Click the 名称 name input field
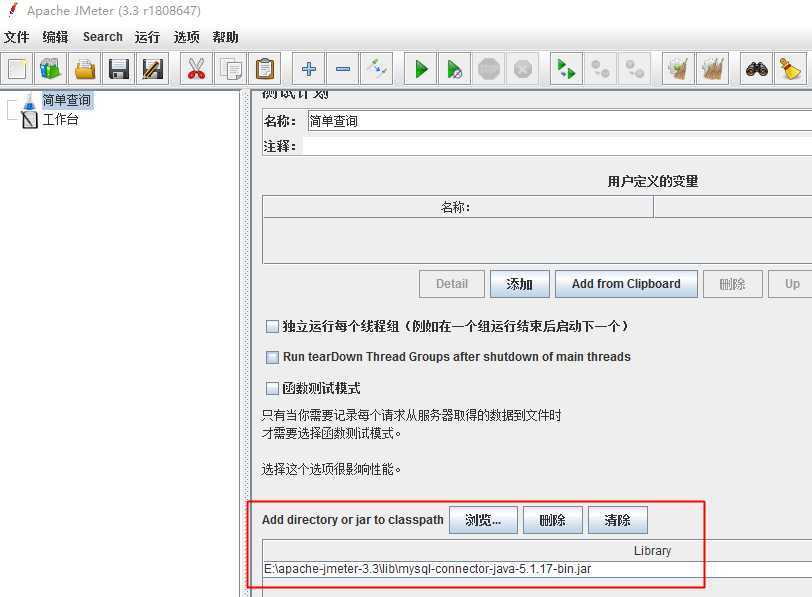Viewport: 812px width, 597px height. [560, 121]
